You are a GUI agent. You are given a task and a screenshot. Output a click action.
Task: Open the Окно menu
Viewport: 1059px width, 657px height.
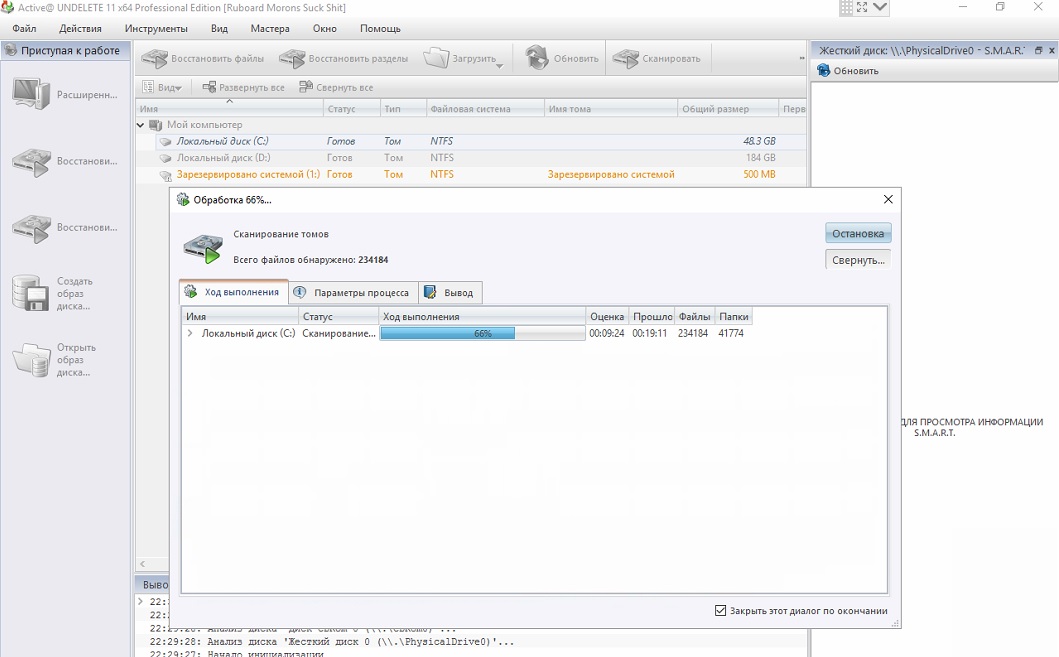coord(325,28)
